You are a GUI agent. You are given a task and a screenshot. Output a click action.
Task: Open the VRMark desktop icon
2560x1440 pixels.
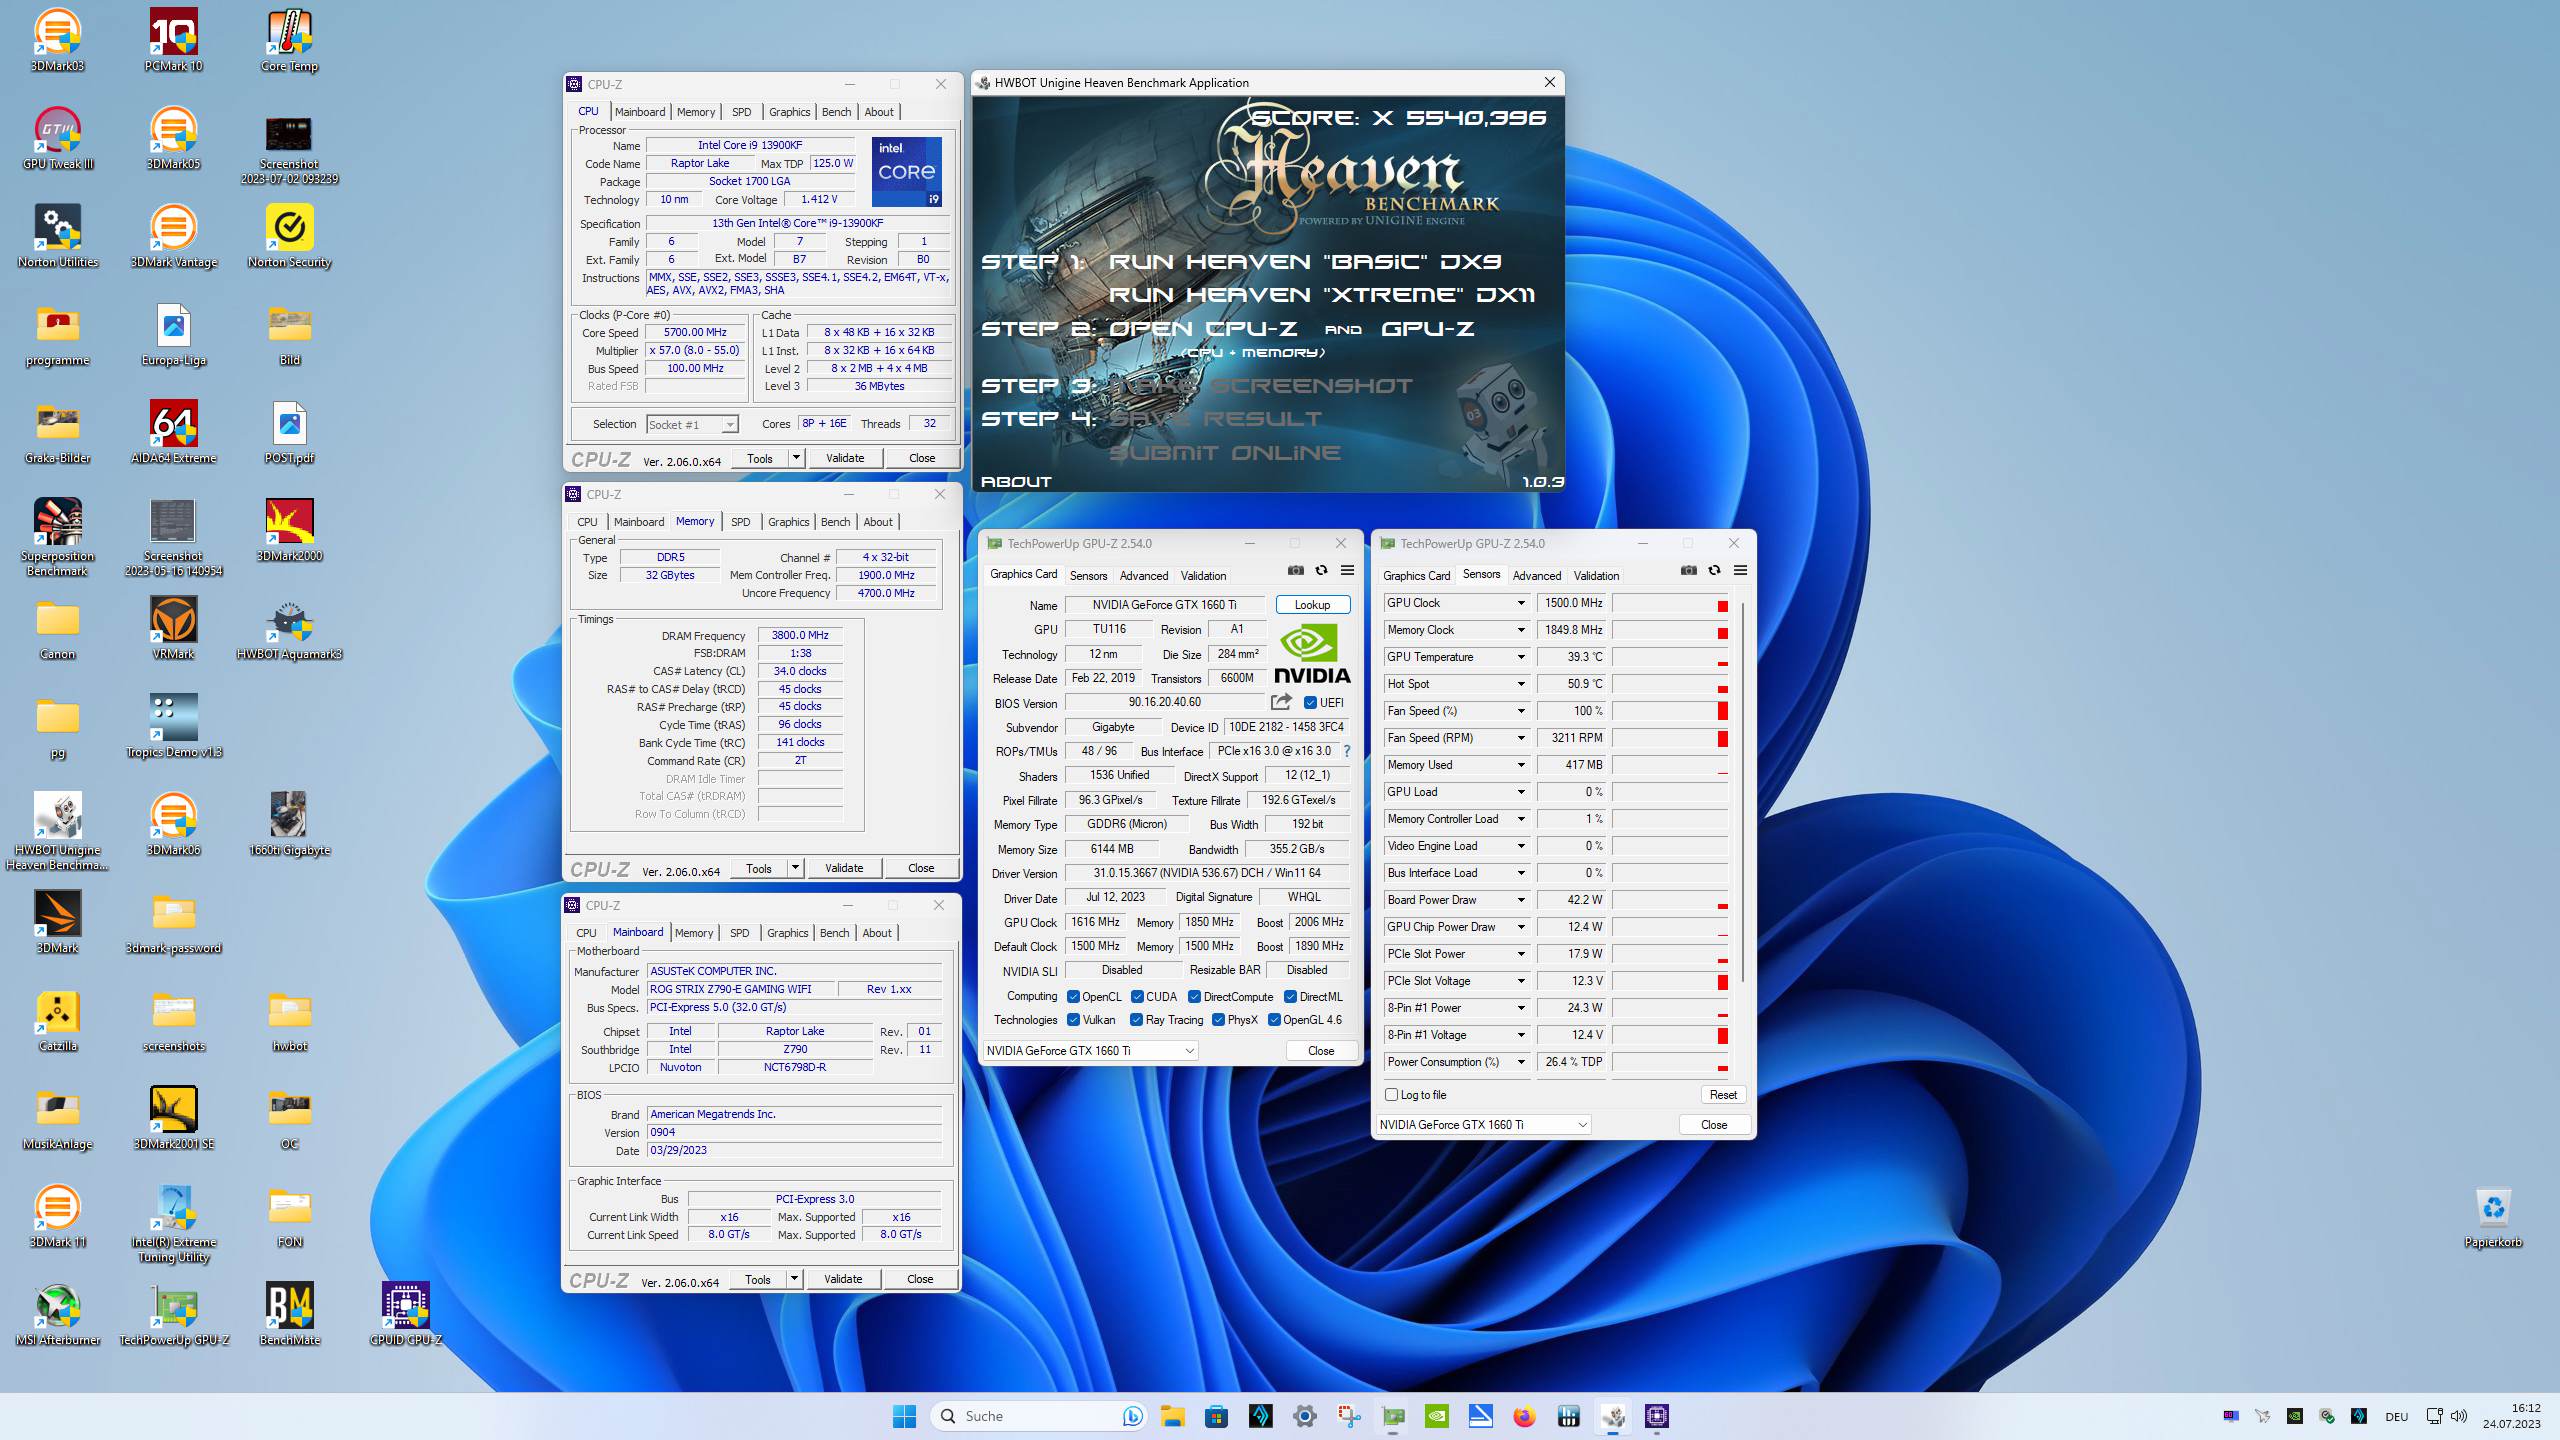tap(173, 628)
